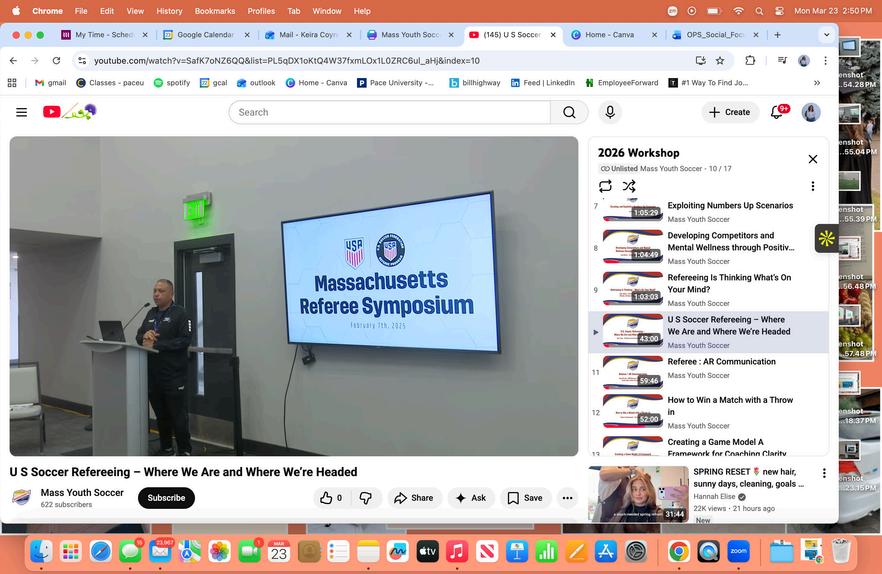Select Referee : AR Communication video
Viewport: 882px width, 574px height.
pyautogui.click(x=709, y=373)
